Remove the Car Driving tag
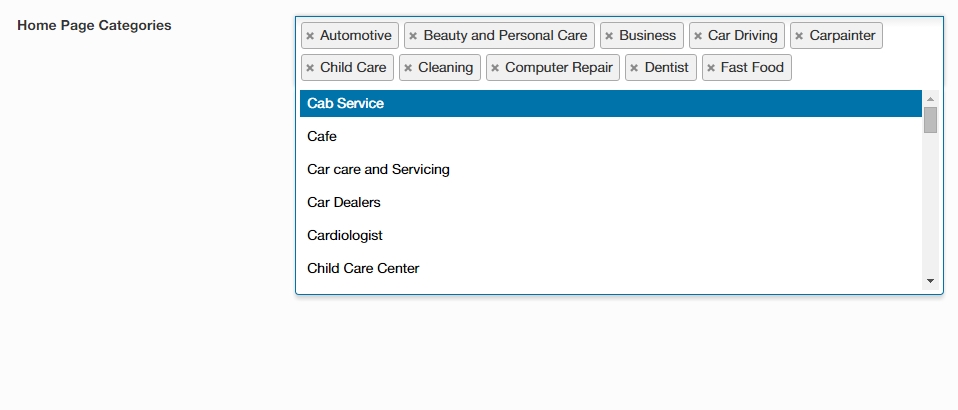958x410 pixels. (698, 36)
